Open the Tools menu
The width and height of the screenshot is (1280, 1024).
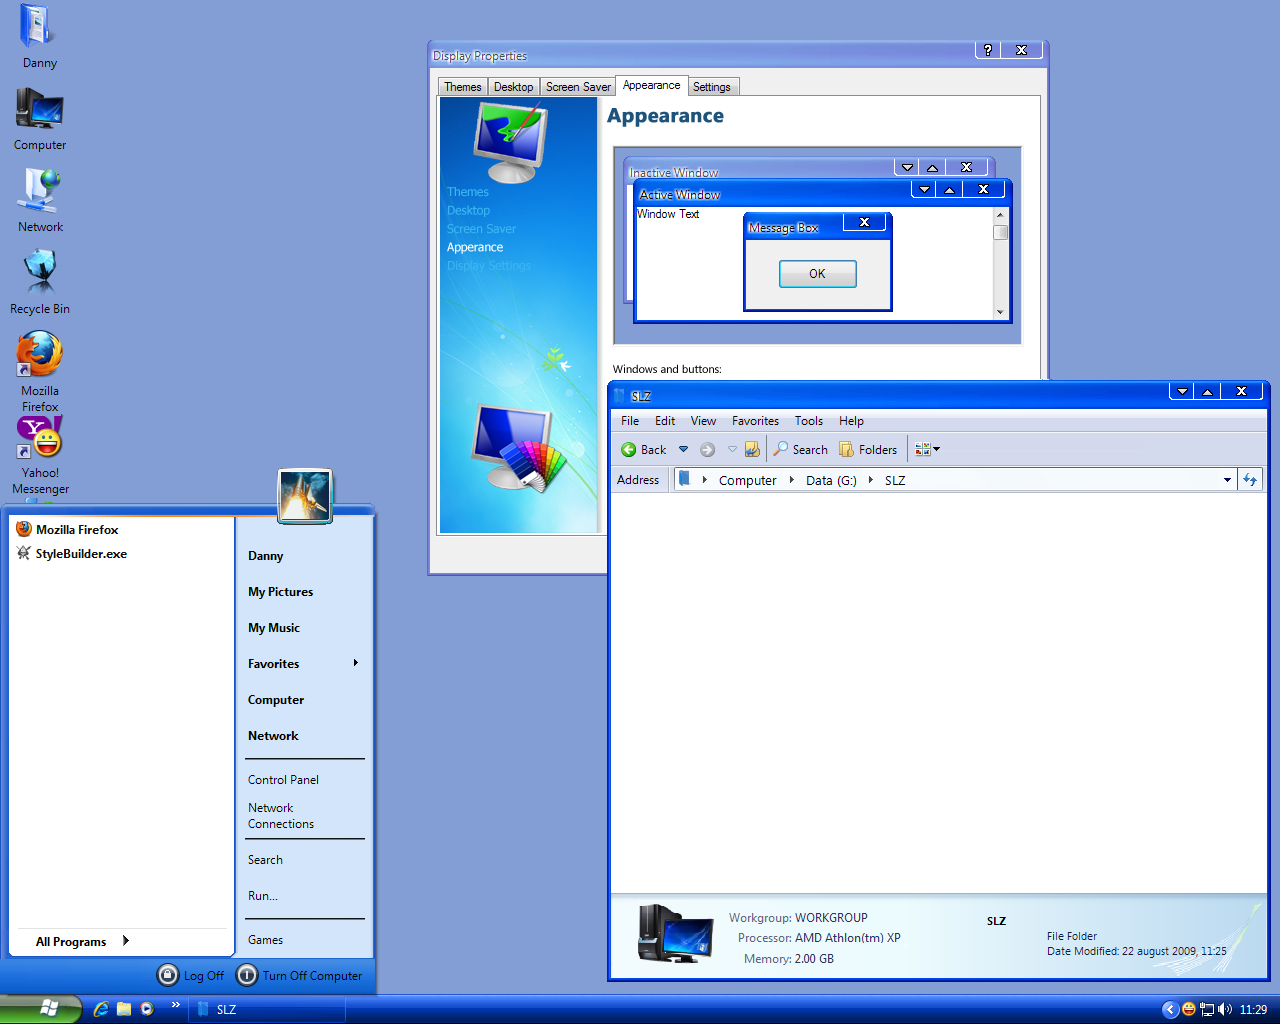coord(808,421)
